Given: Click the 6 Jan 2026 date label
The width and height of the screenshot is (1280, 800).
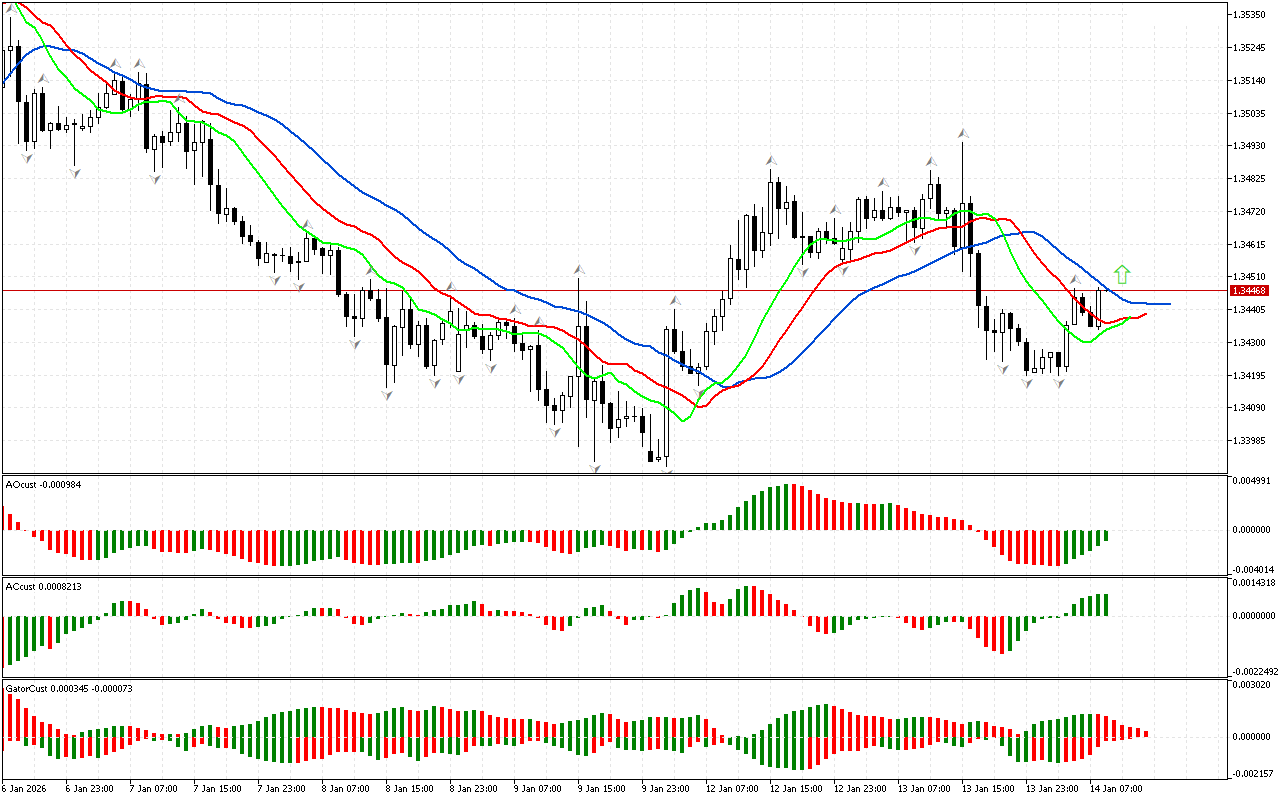Looking at the screenshot, I should pos(22,788).
